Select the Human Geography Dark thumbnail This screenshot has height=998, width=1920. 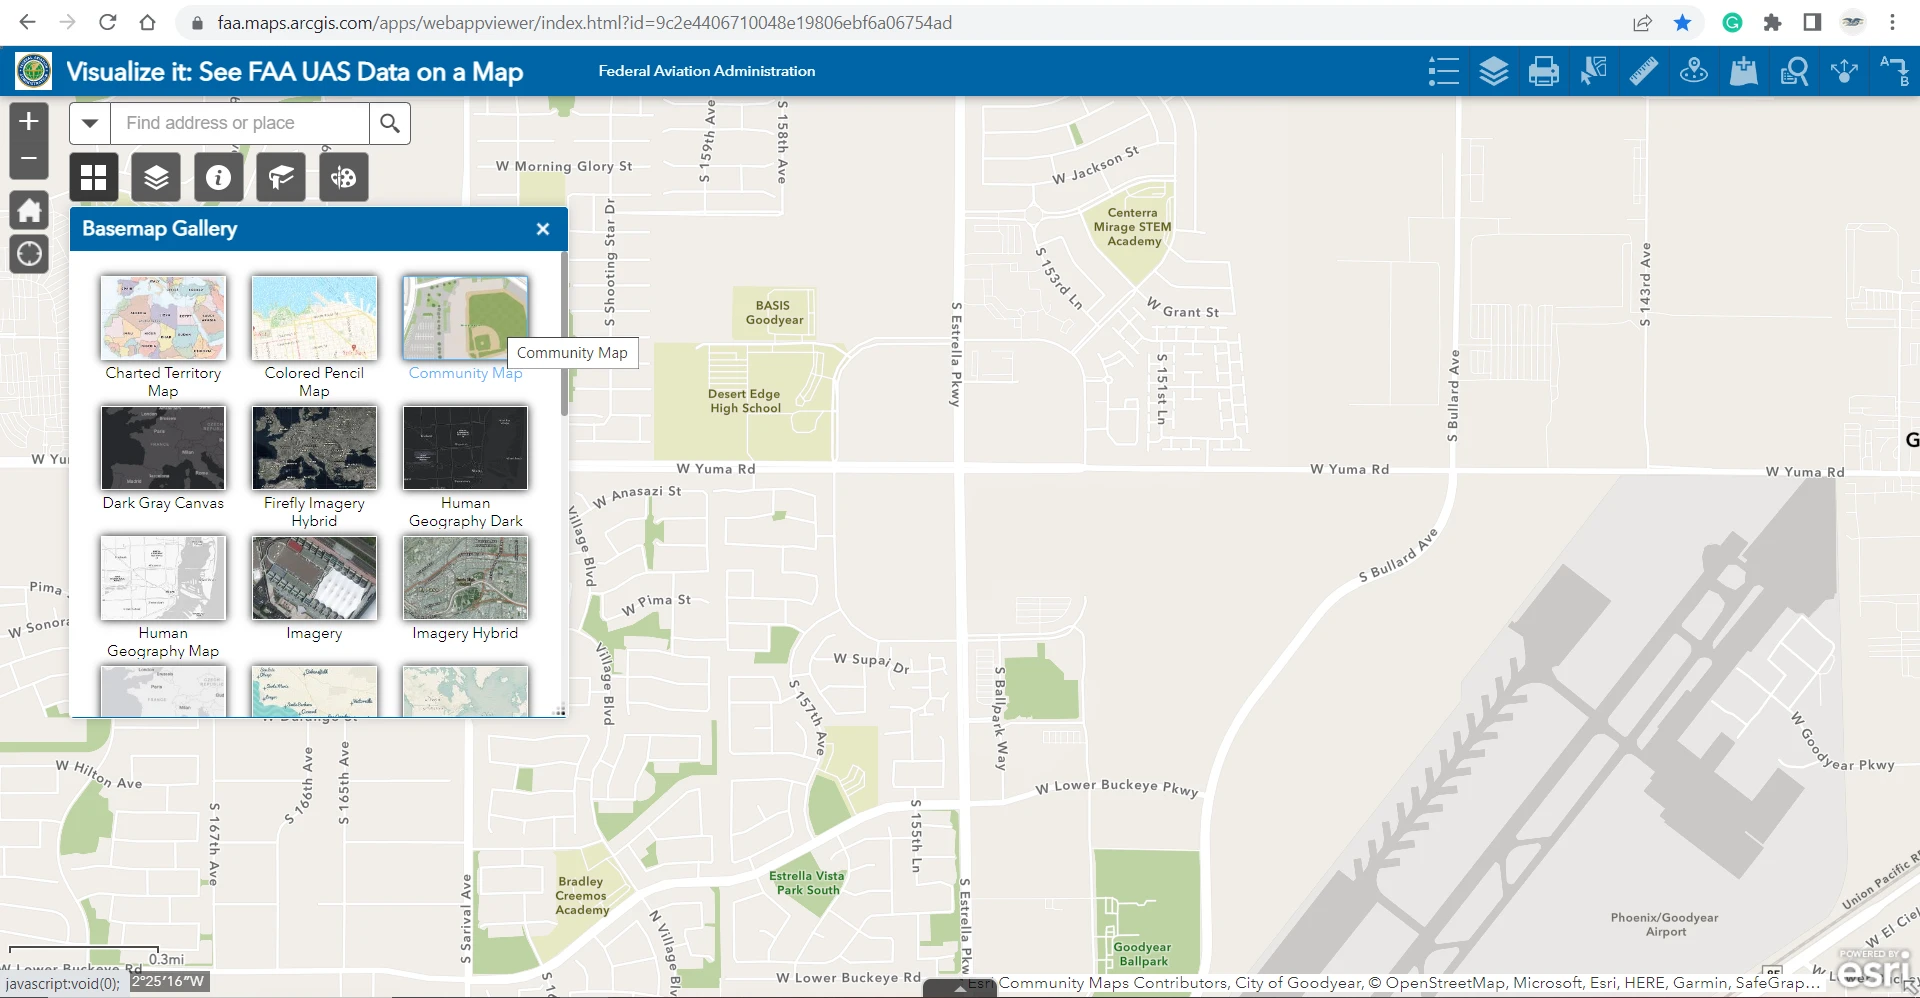click(x=465, y=448)
